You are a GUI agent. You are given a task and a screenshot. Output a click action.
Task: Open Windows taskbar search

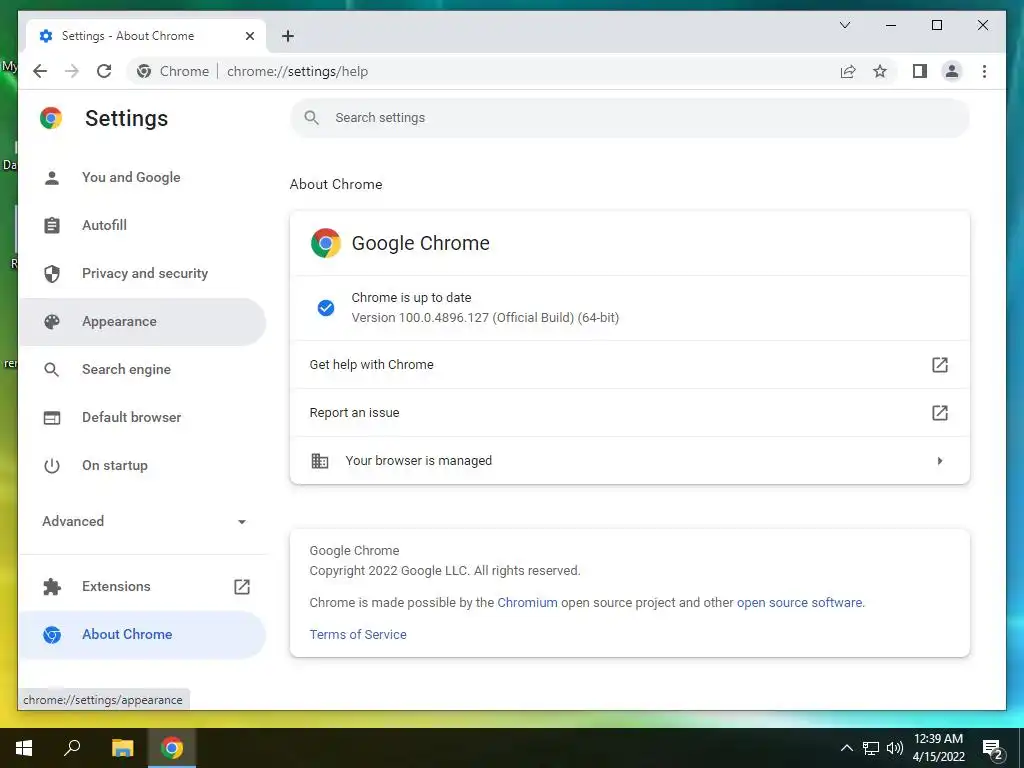tap(72, 748)
